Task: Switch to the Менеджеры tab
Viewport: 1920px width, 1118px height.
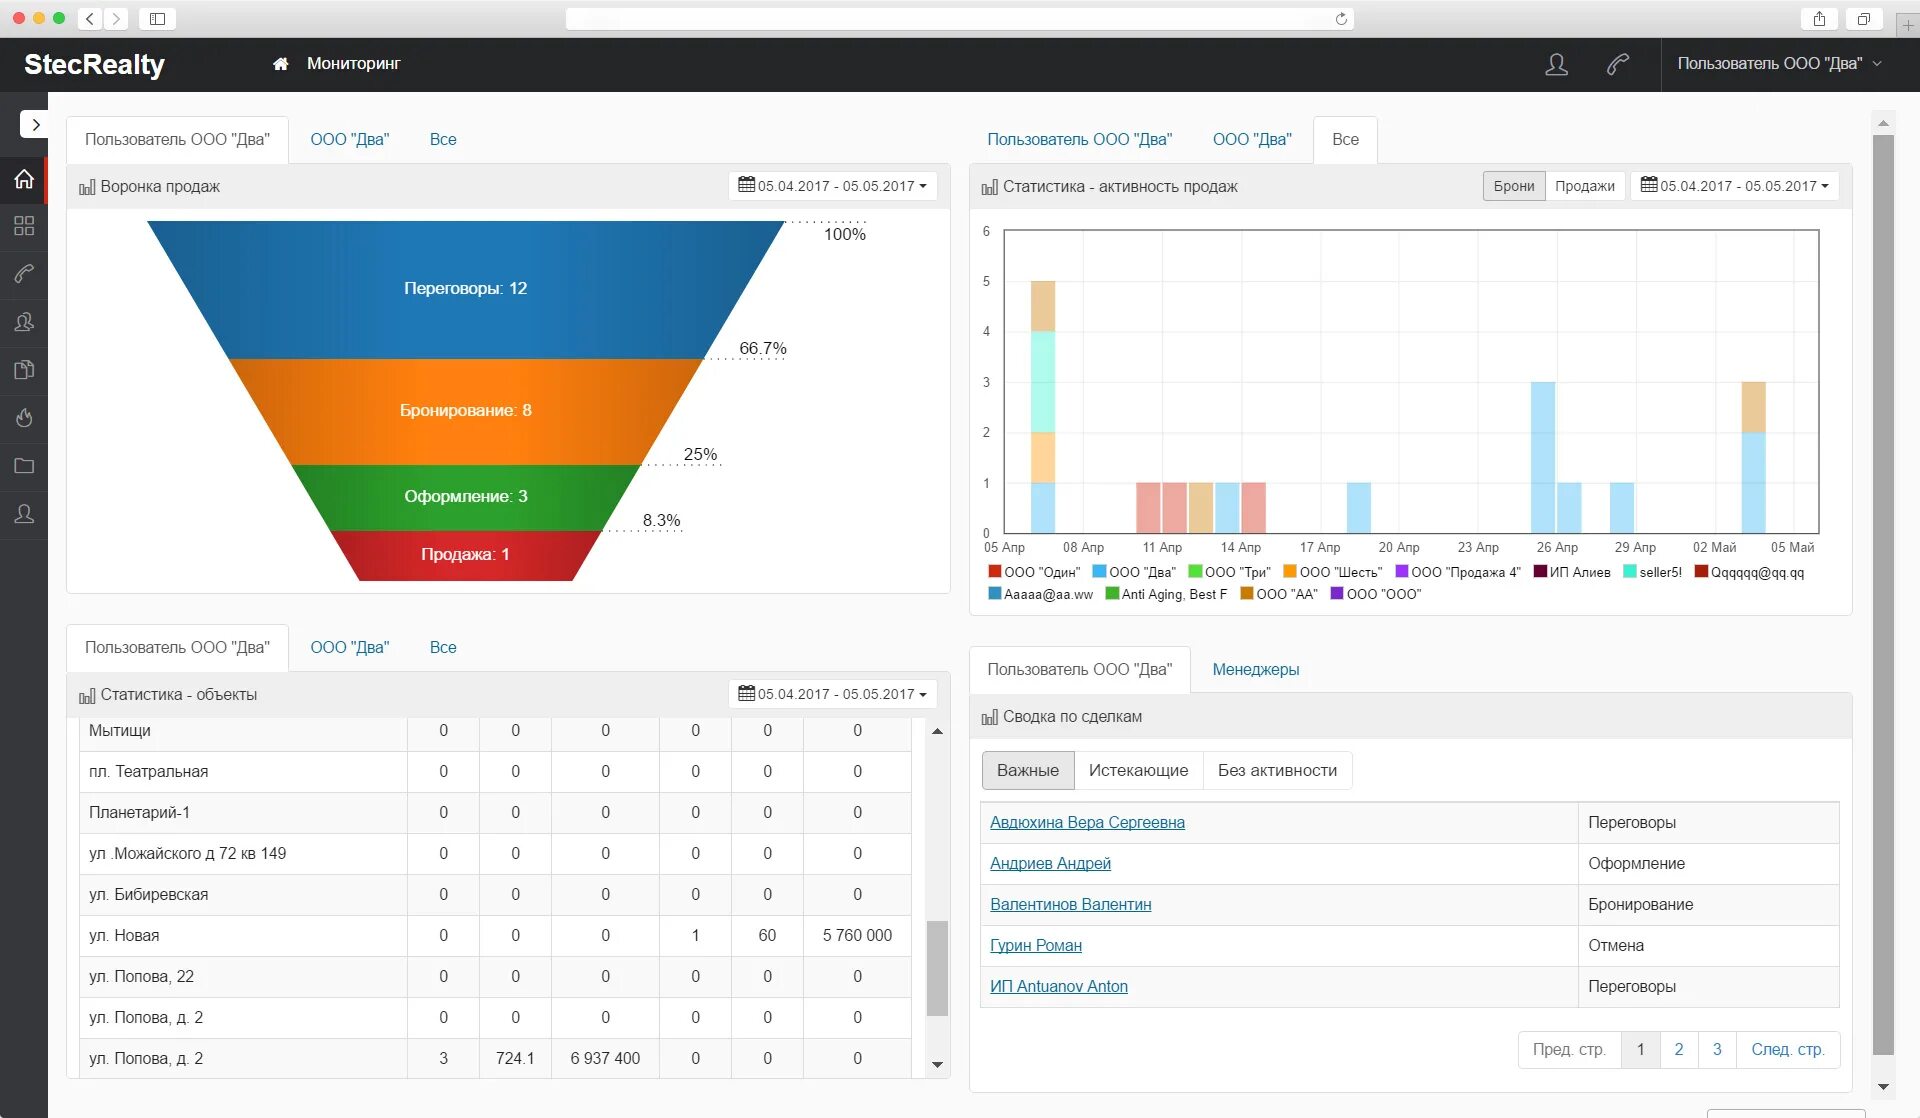Action: click(x=1255, y=670)
